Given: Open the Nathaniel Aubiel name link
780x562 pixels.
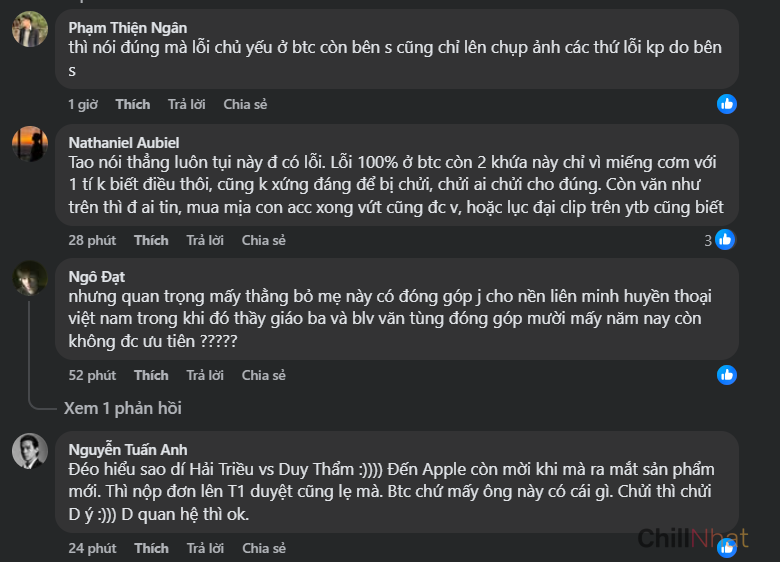Looking at the screenshot, I should click(x=124, y=142).
